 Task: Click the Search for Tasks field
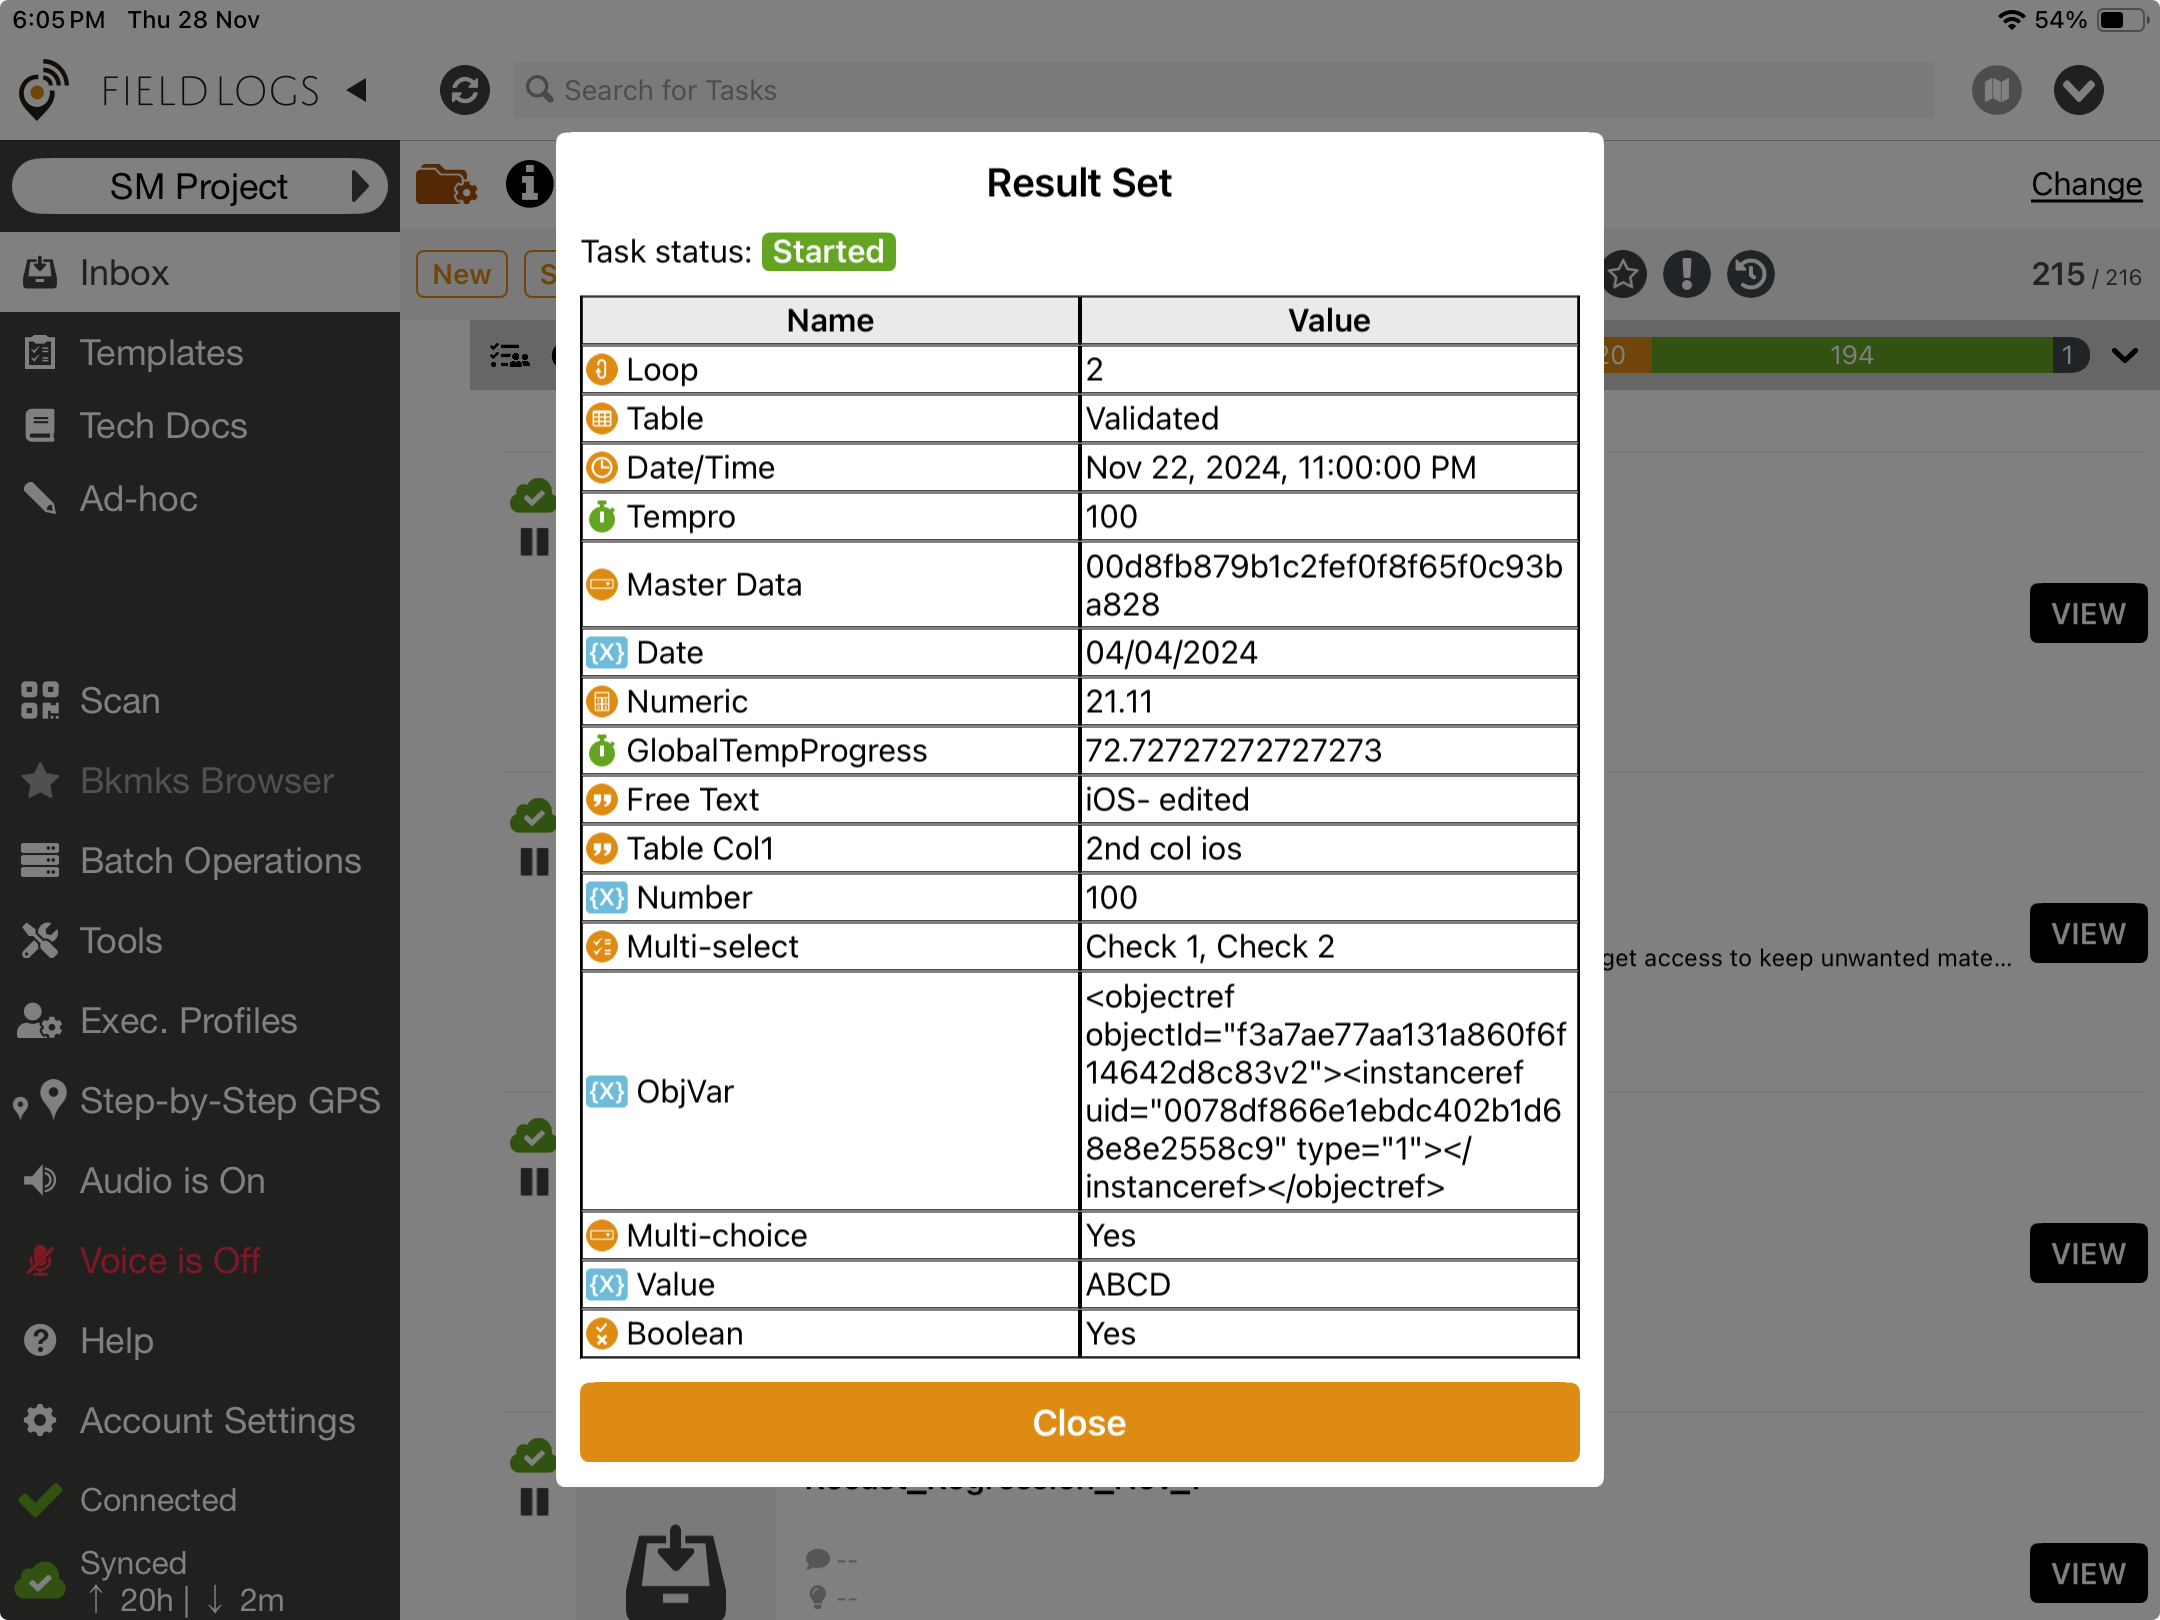point(1222,90)
